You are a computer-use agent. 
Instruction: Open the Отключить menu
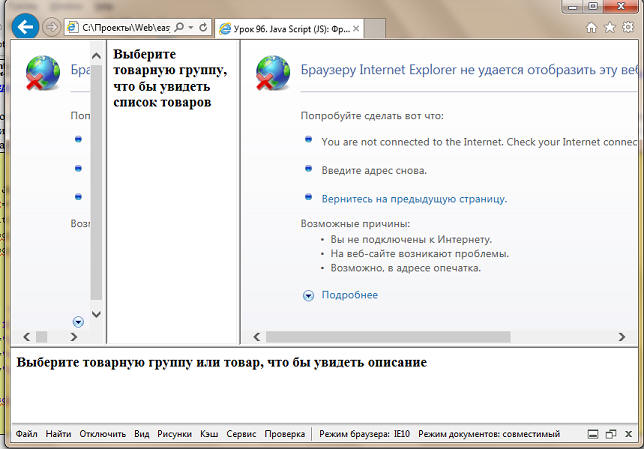(103, 434)
